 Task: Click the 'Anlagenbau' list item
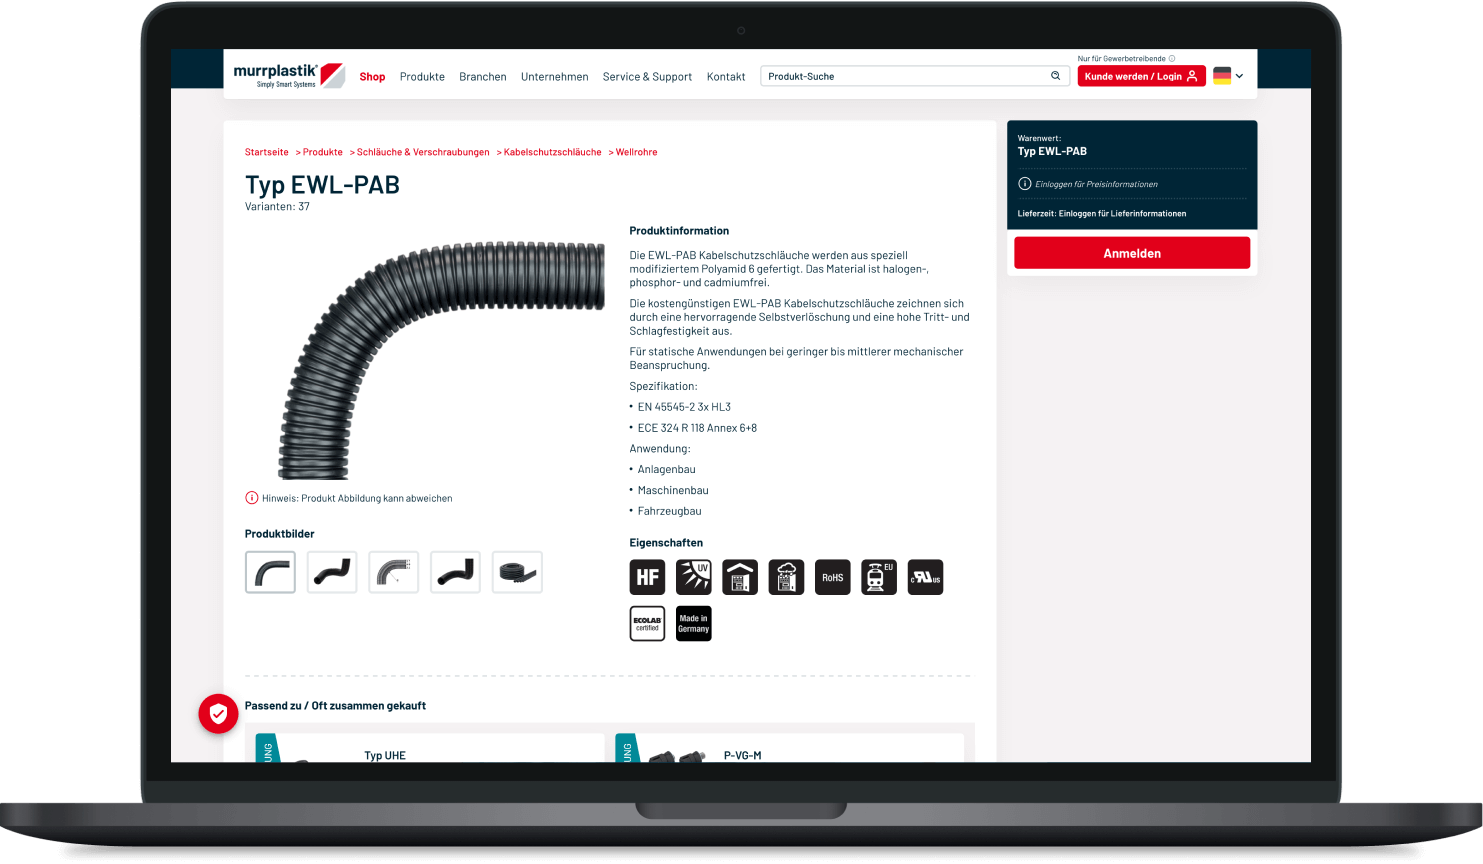[666, 470]
